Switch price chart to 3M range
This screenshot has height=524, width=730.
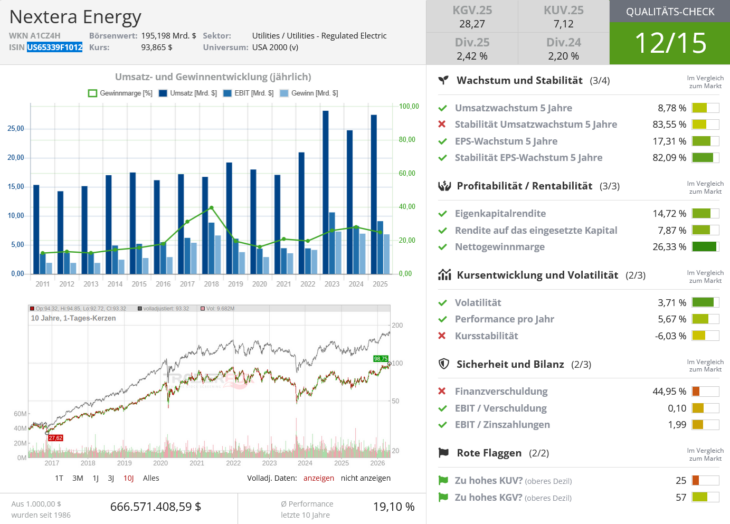pyautogui.click(x=77, y=478)
